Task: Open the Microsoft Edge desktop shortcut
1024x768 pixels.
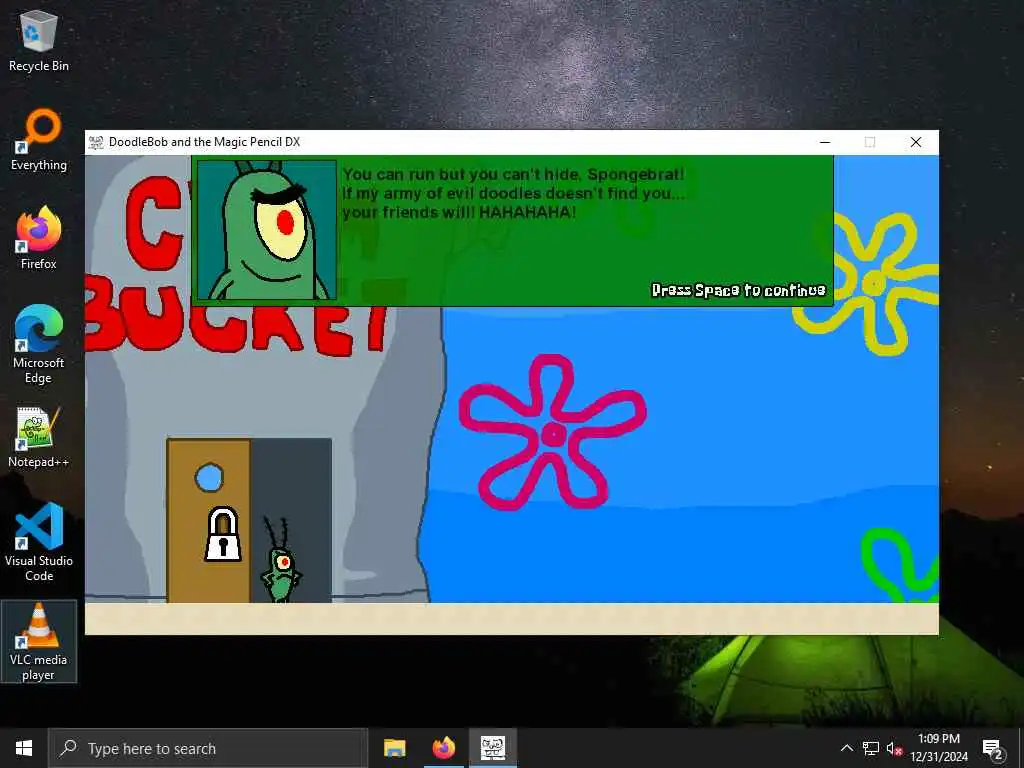Action: pyautogui.click(x=39, y=344)
